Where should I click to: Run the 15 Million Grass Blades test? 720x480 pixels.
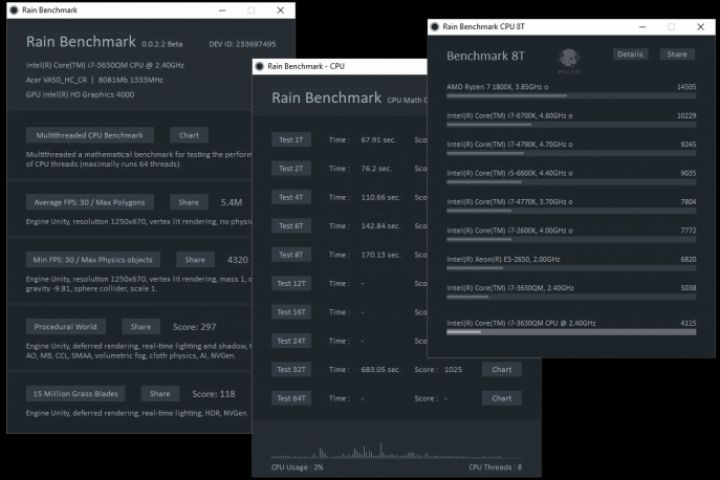click(75, 394)
